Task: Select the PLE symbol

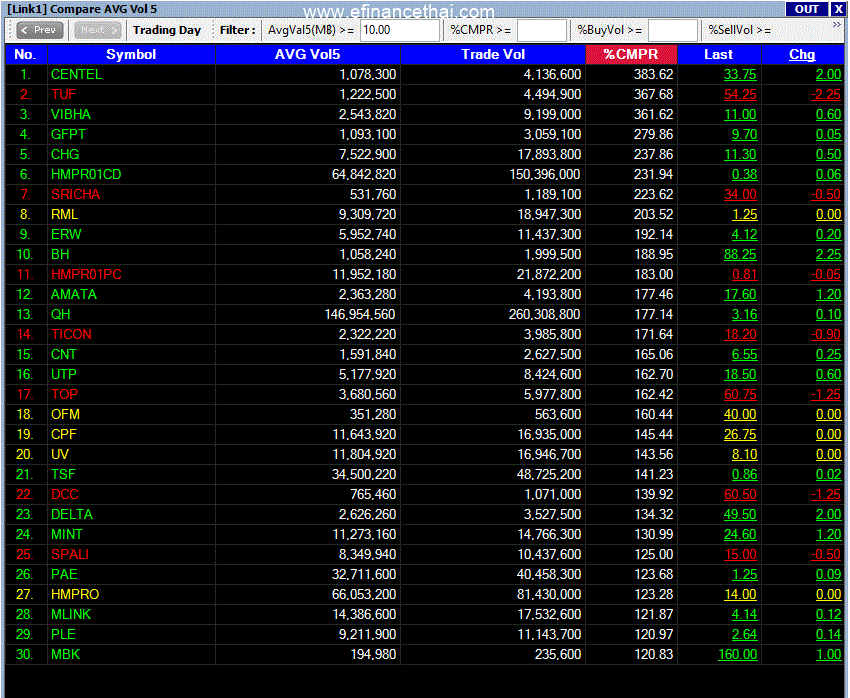Action: coord(63,635)
